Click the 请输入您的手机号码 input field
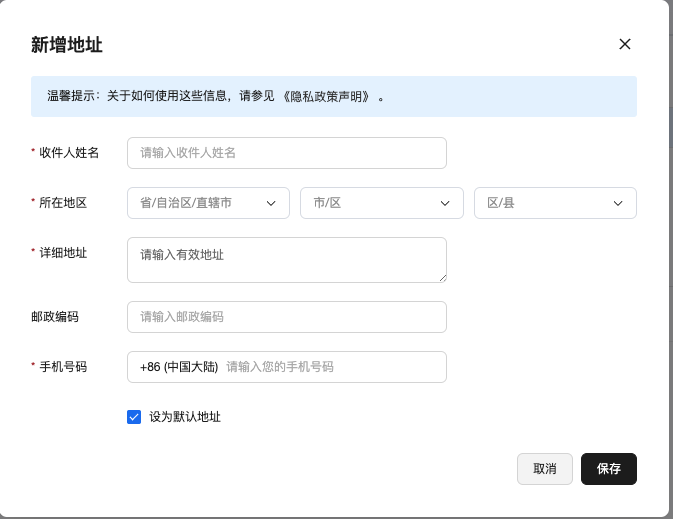 (x=330, y=367)
